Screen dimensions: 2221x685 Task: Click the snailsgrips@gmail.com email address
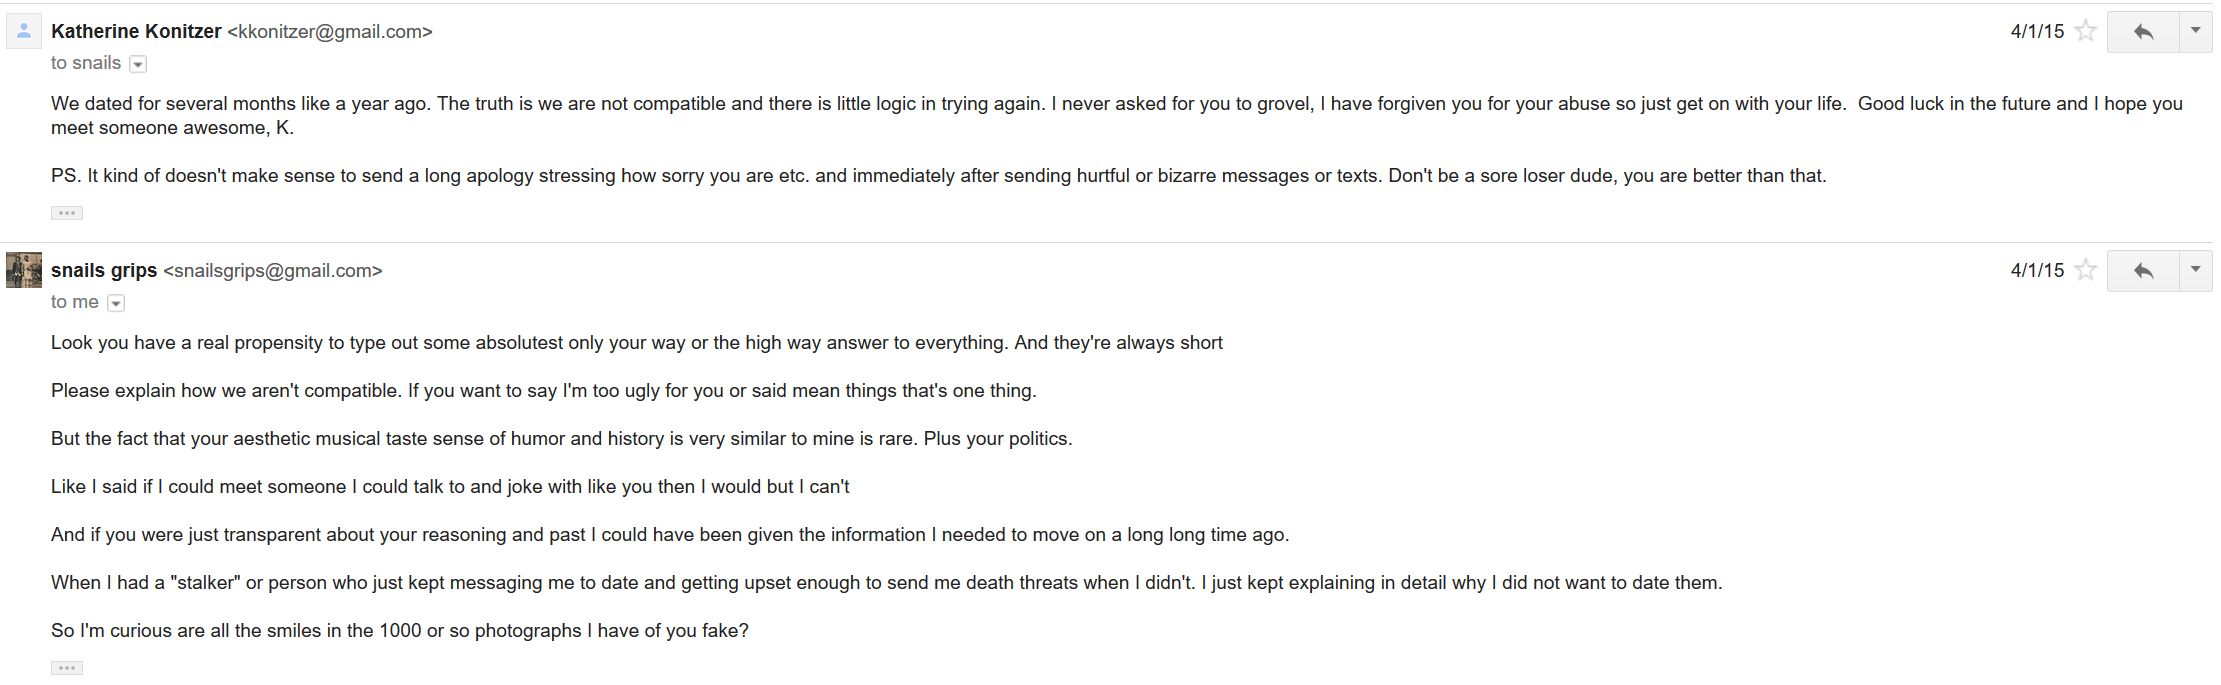pyautogui.click(x=273, y=271)
